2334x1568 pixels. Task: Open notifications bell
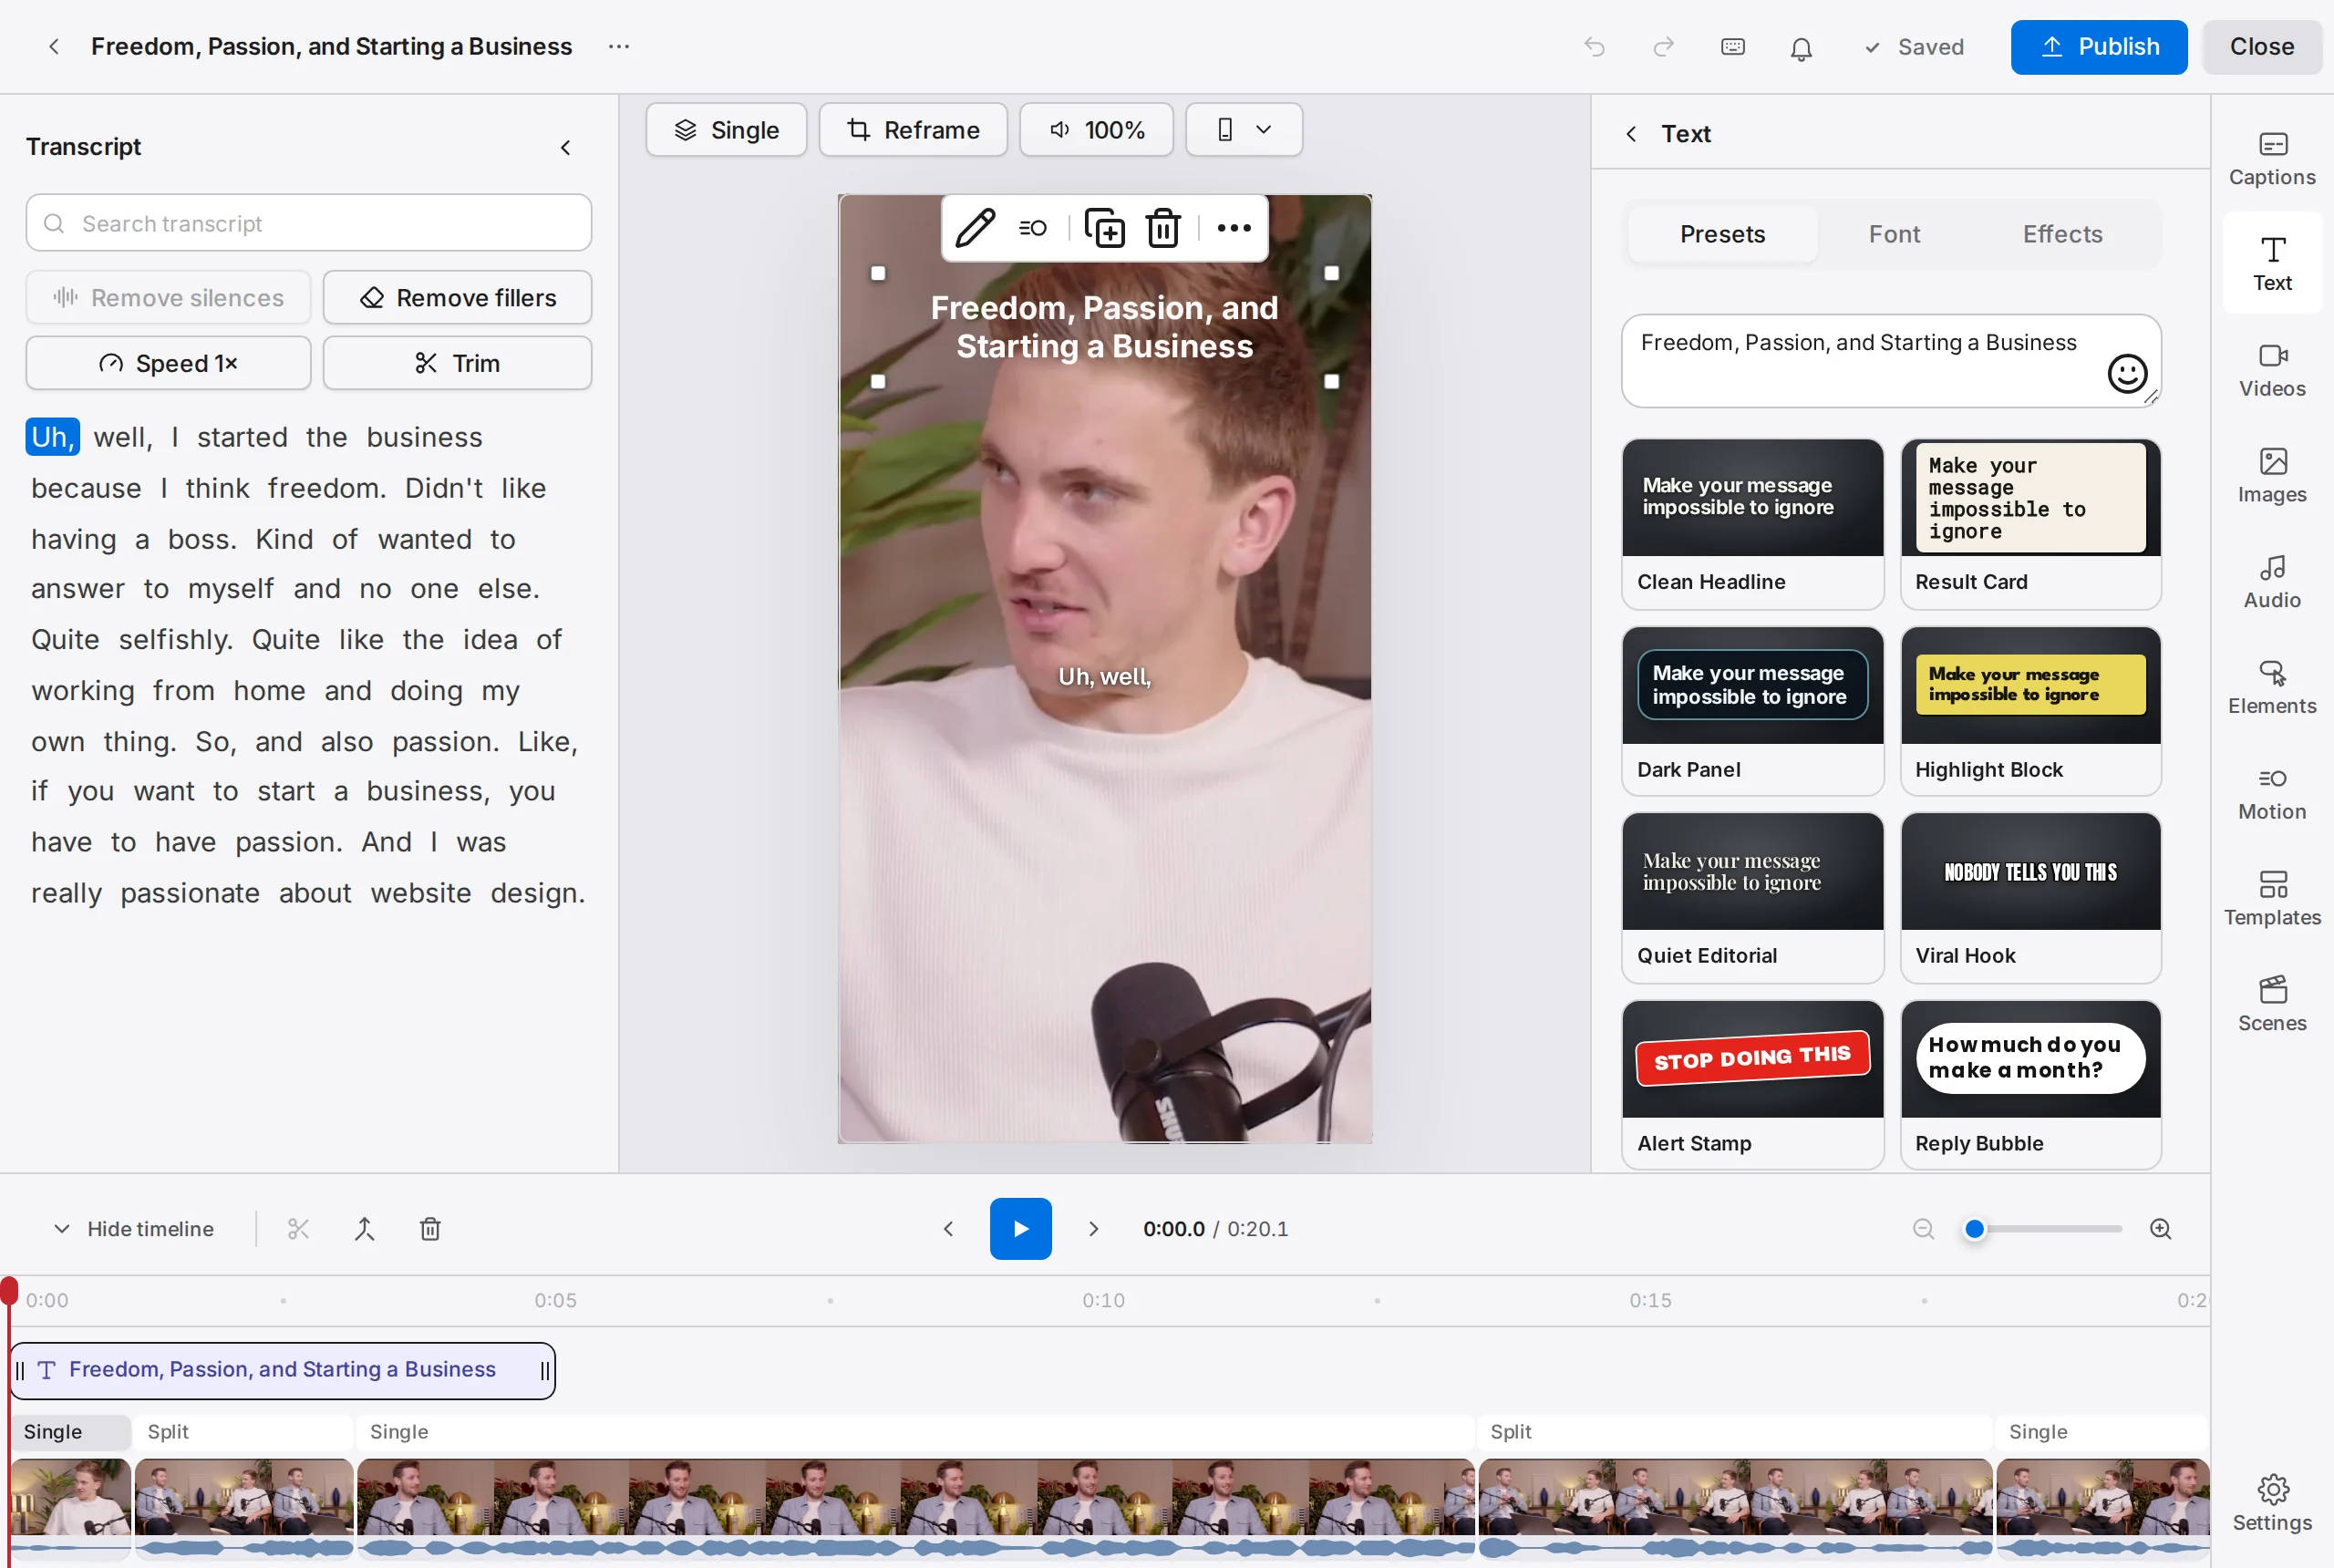(1800, 48)
